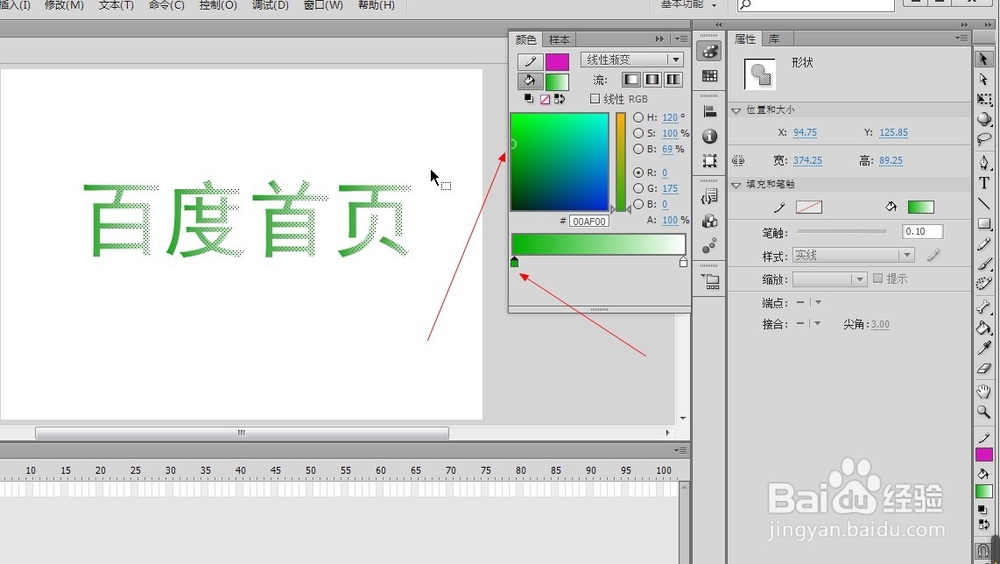
Task: Choose the Eraser tool
Action: click(x=983, y=368)
